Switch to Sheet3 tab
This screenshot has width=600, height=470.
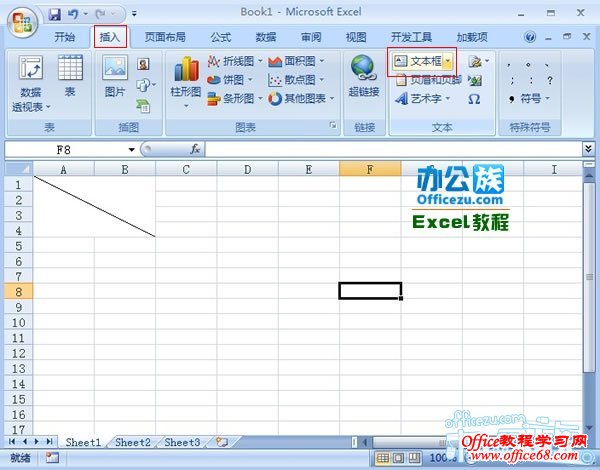[x=182, y=442]
